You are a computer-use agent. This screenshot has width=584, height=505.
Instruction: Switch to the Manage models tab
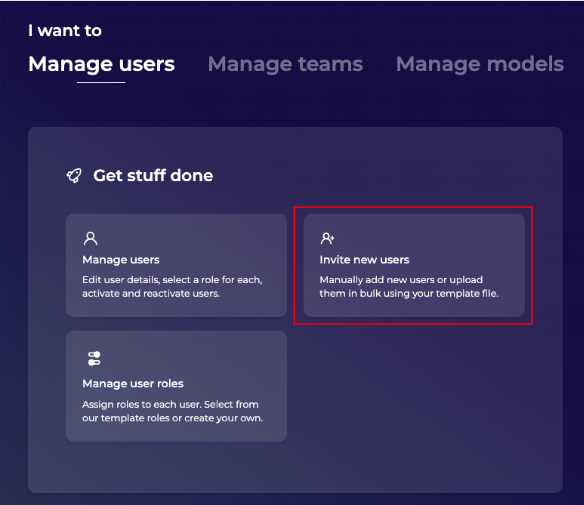[480, 64]
